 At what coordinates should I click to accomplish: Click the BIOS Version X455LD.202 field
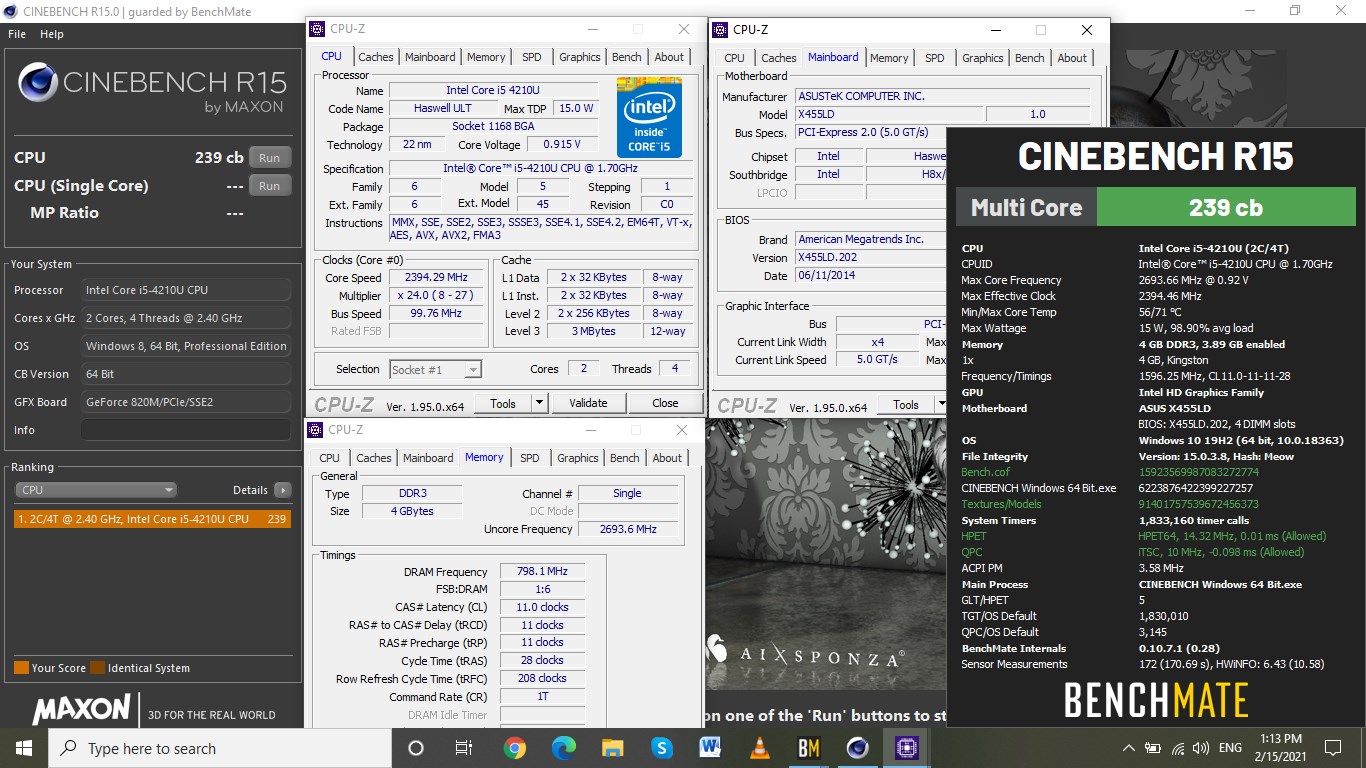(x=869, y=257)
